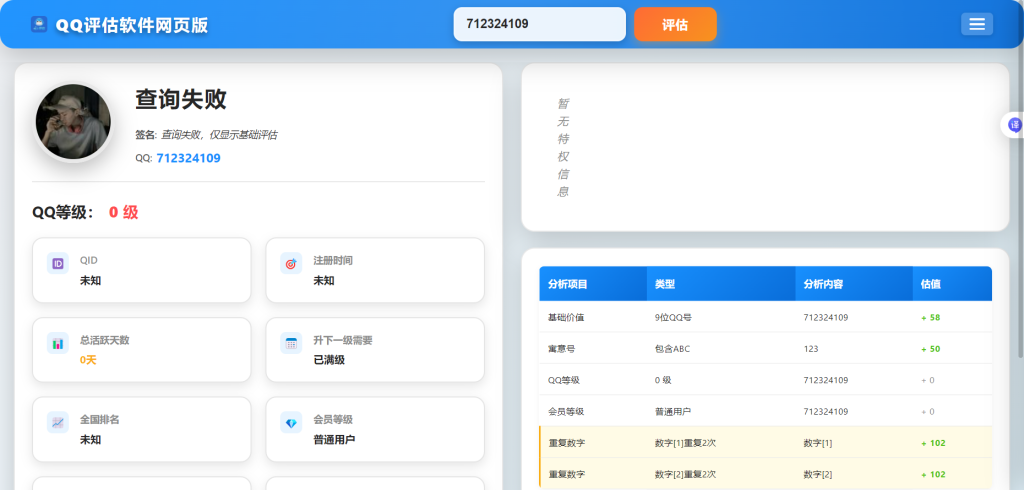Click the page vertical scrollbar
1024x490 pixels.
1021,203
